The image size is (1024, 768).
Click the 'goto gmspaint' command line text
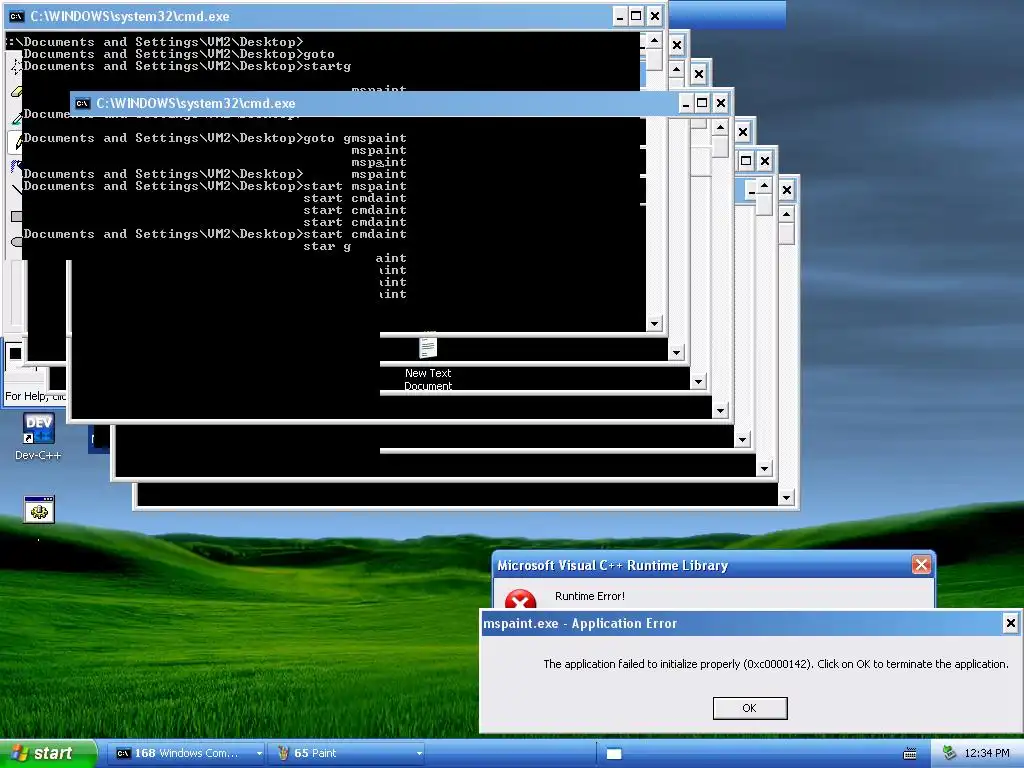355,138
